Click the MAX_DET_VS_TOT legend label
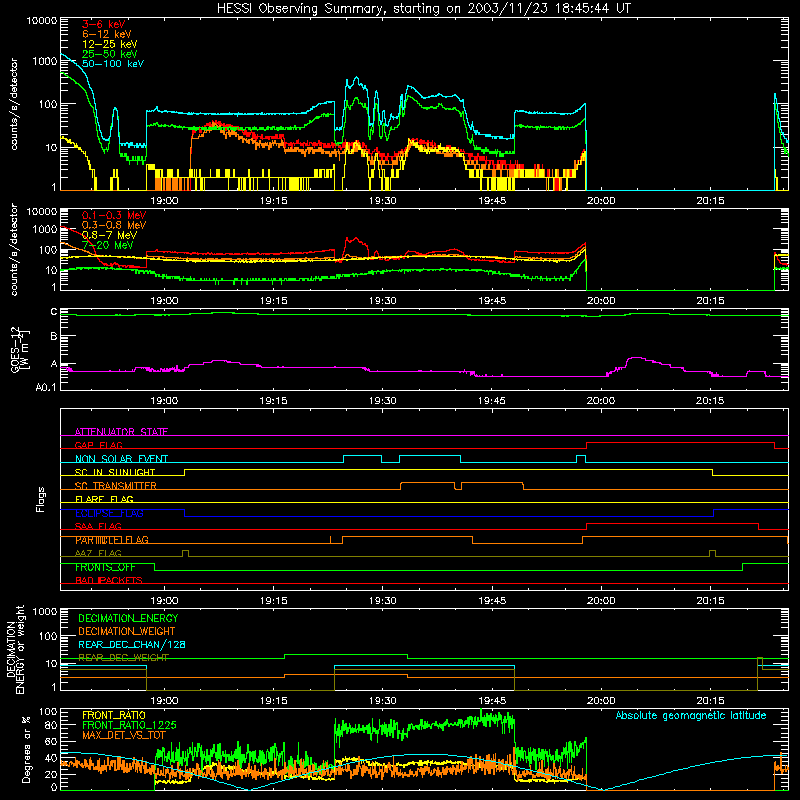This screenshot has height=800, width=800. (124, 735)
